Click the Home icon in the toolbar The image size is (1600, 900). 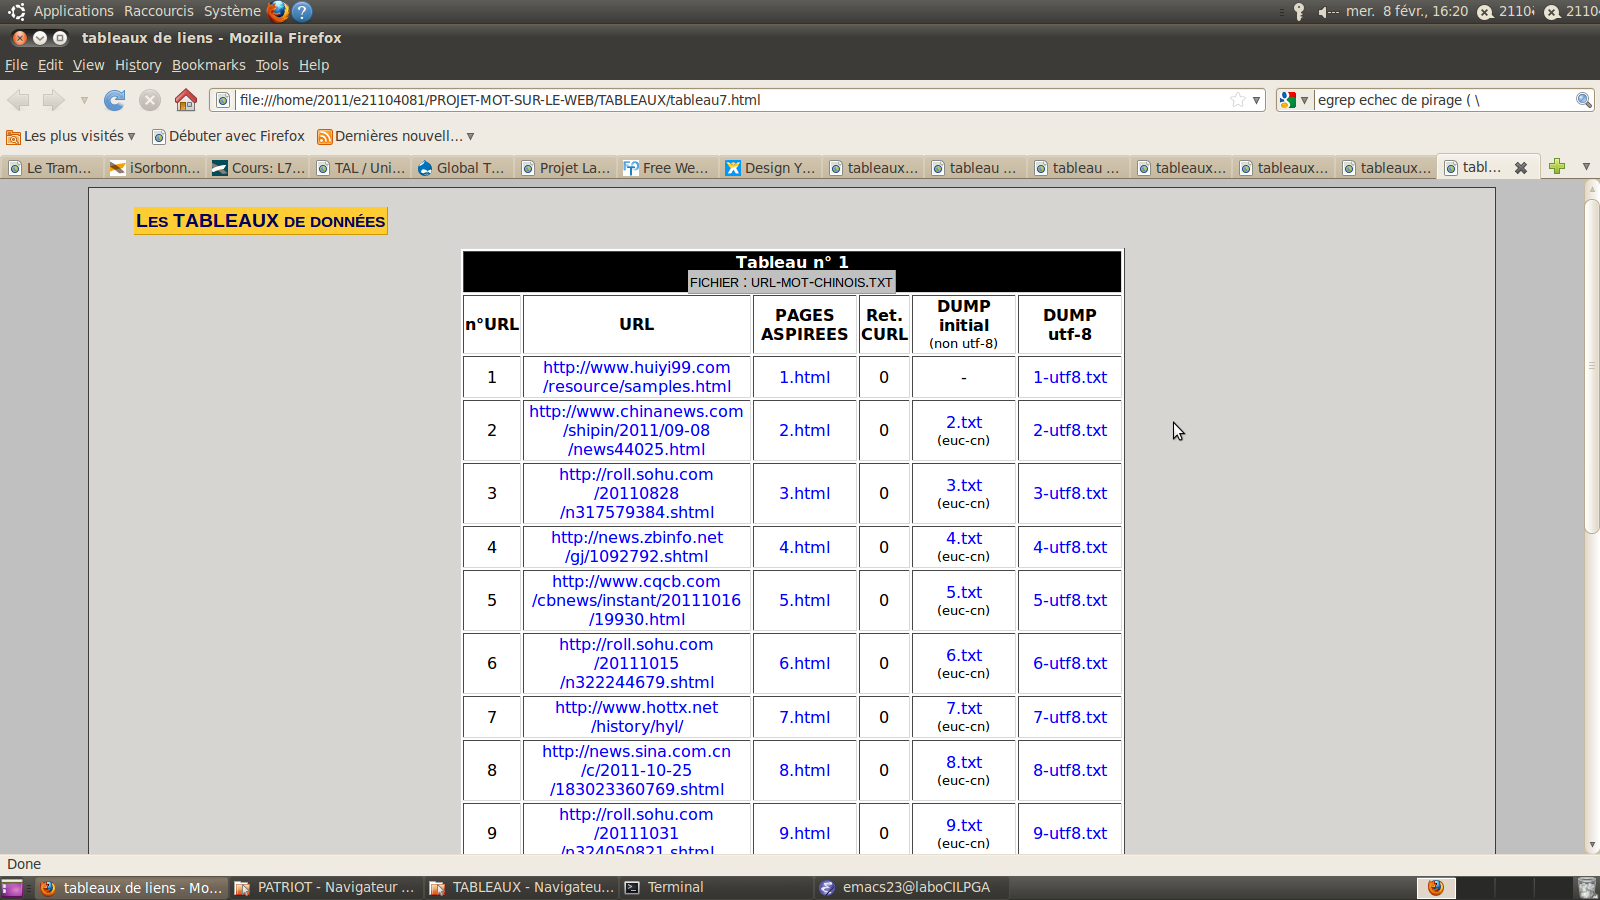(186, 100)
